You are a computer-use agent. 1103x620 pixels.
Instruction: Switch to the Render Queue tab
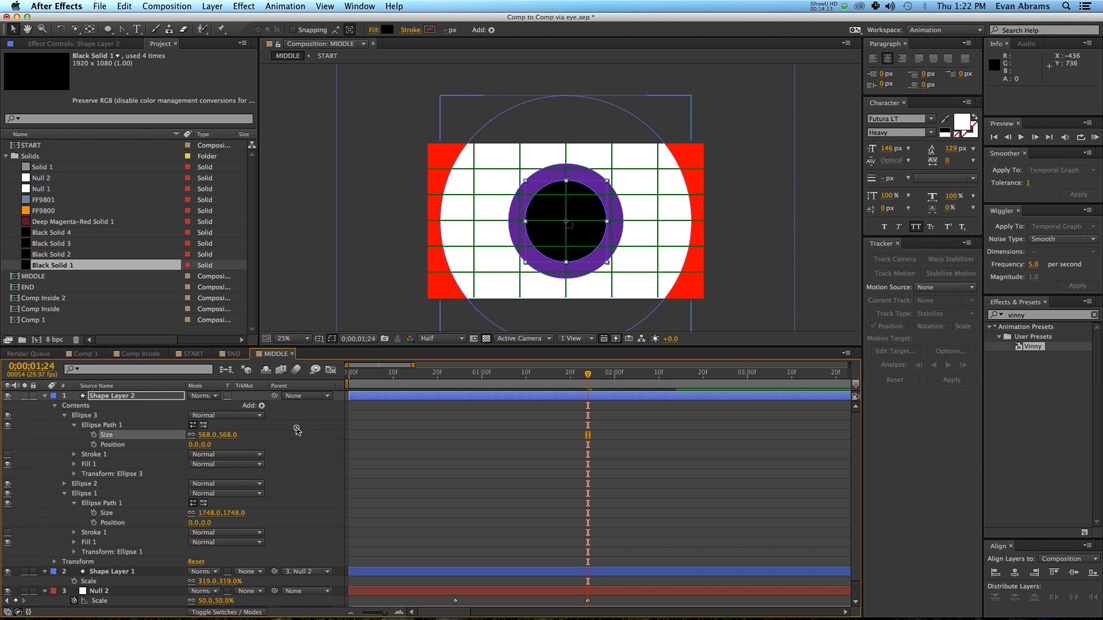(x=28, y=354)
